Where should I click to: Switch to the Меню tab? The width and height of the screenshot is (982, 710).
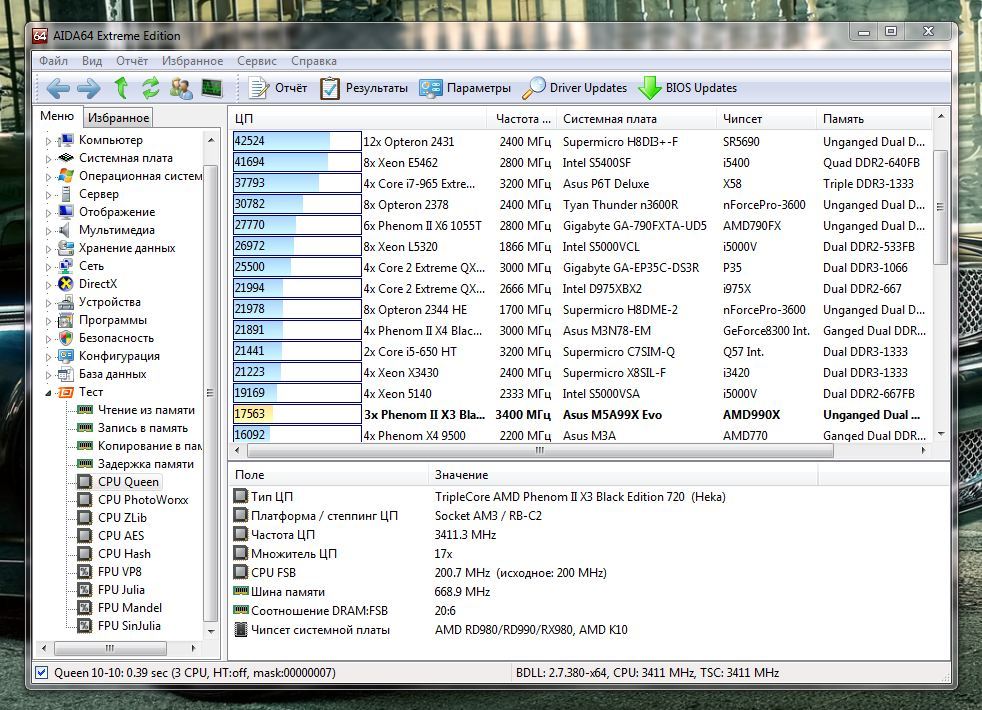[x=57, y=116]
